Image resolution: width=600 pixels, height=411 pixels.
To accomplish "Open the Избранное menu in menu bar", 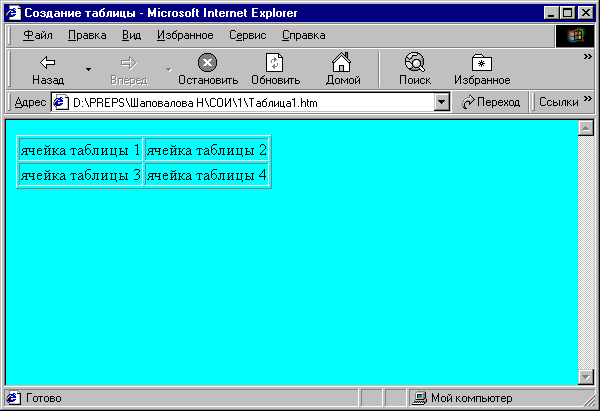I will click(x=185, y=35).
